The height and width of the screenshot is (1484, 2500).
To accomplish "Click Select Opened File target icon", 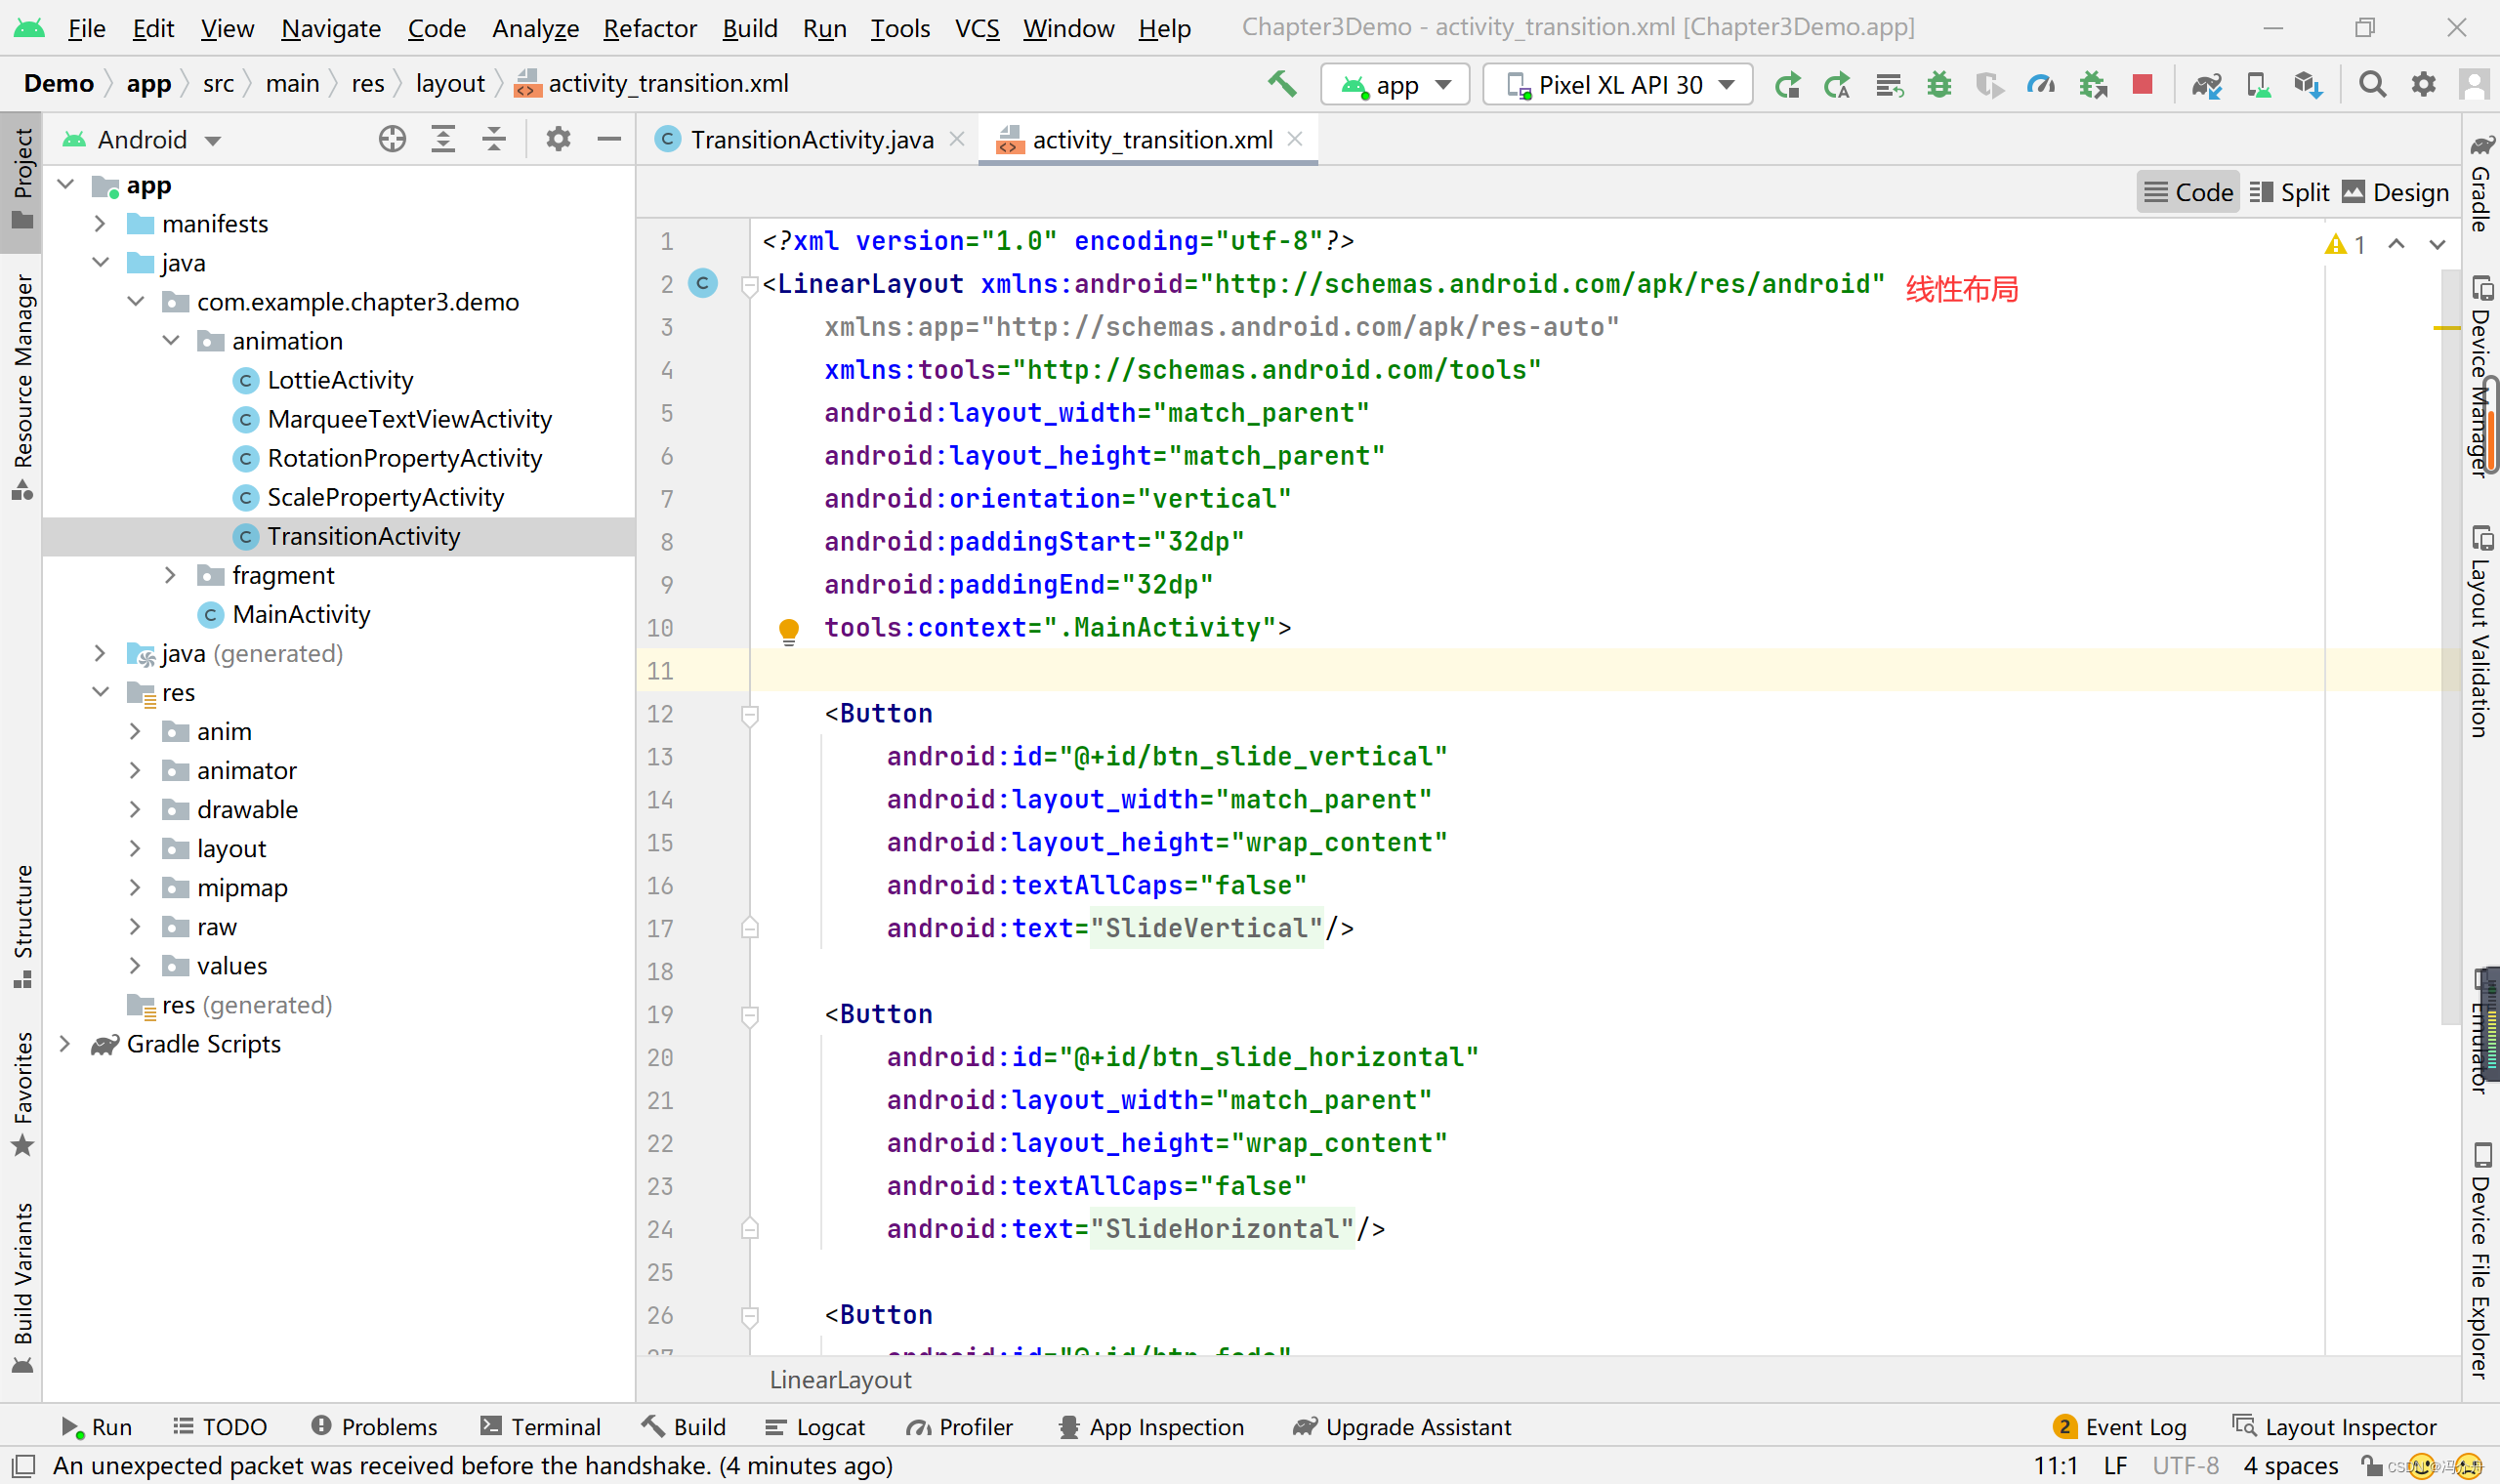I will point(392,139).
